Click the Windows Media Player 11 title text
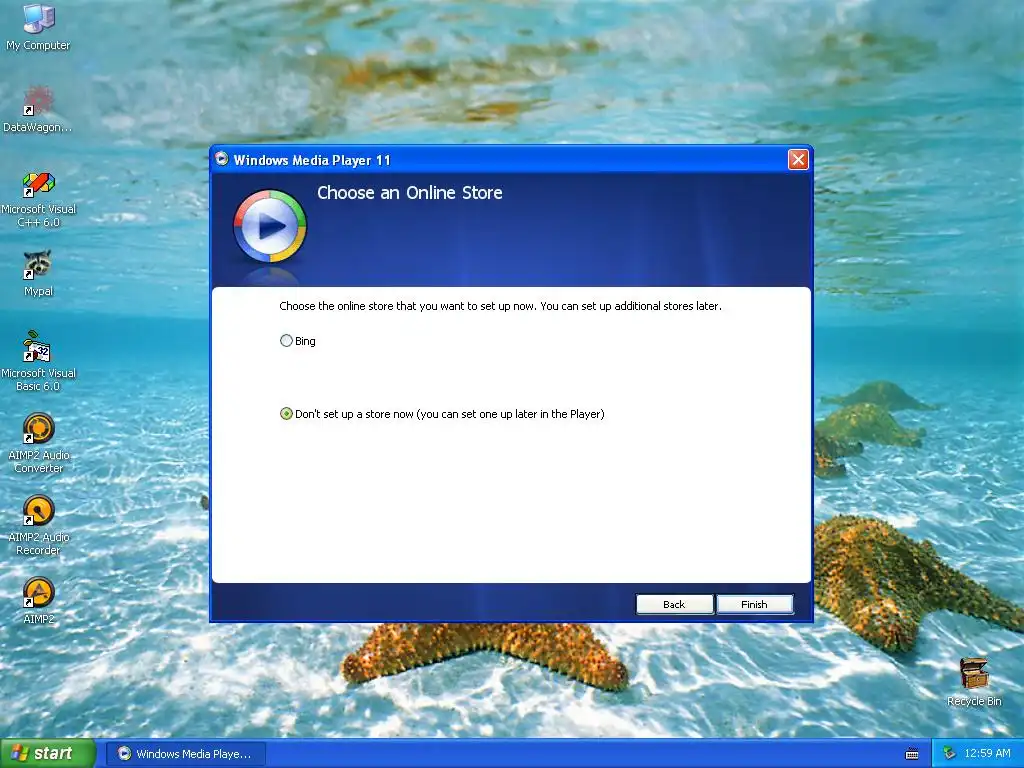This screenshot has height=768, width=1024. point(312,160)
